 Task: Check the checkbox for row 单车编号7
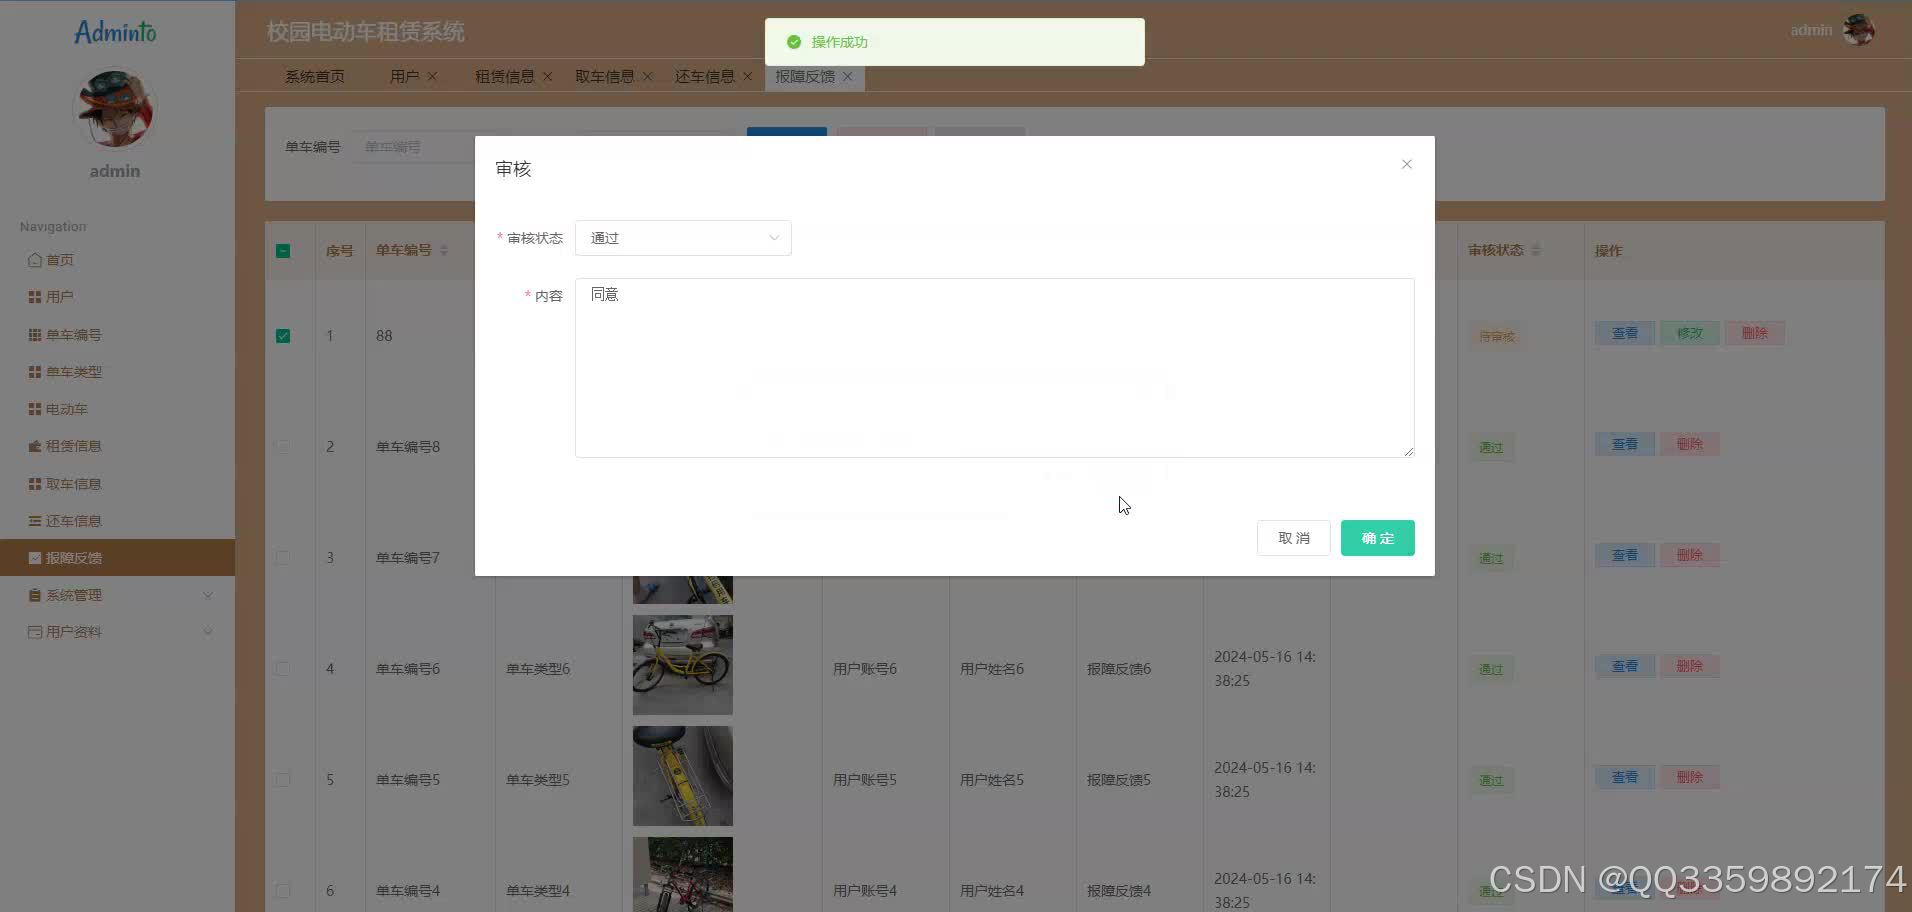283,558
